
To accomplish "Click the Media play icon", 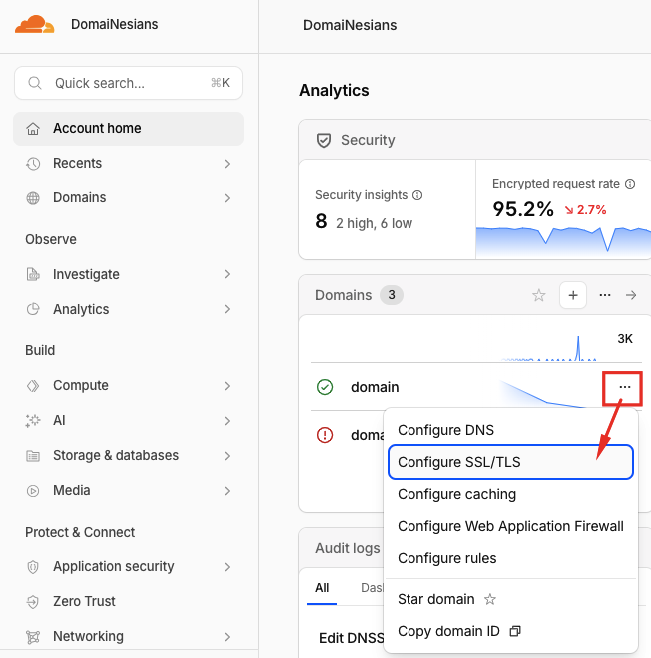I will [33, 491].
